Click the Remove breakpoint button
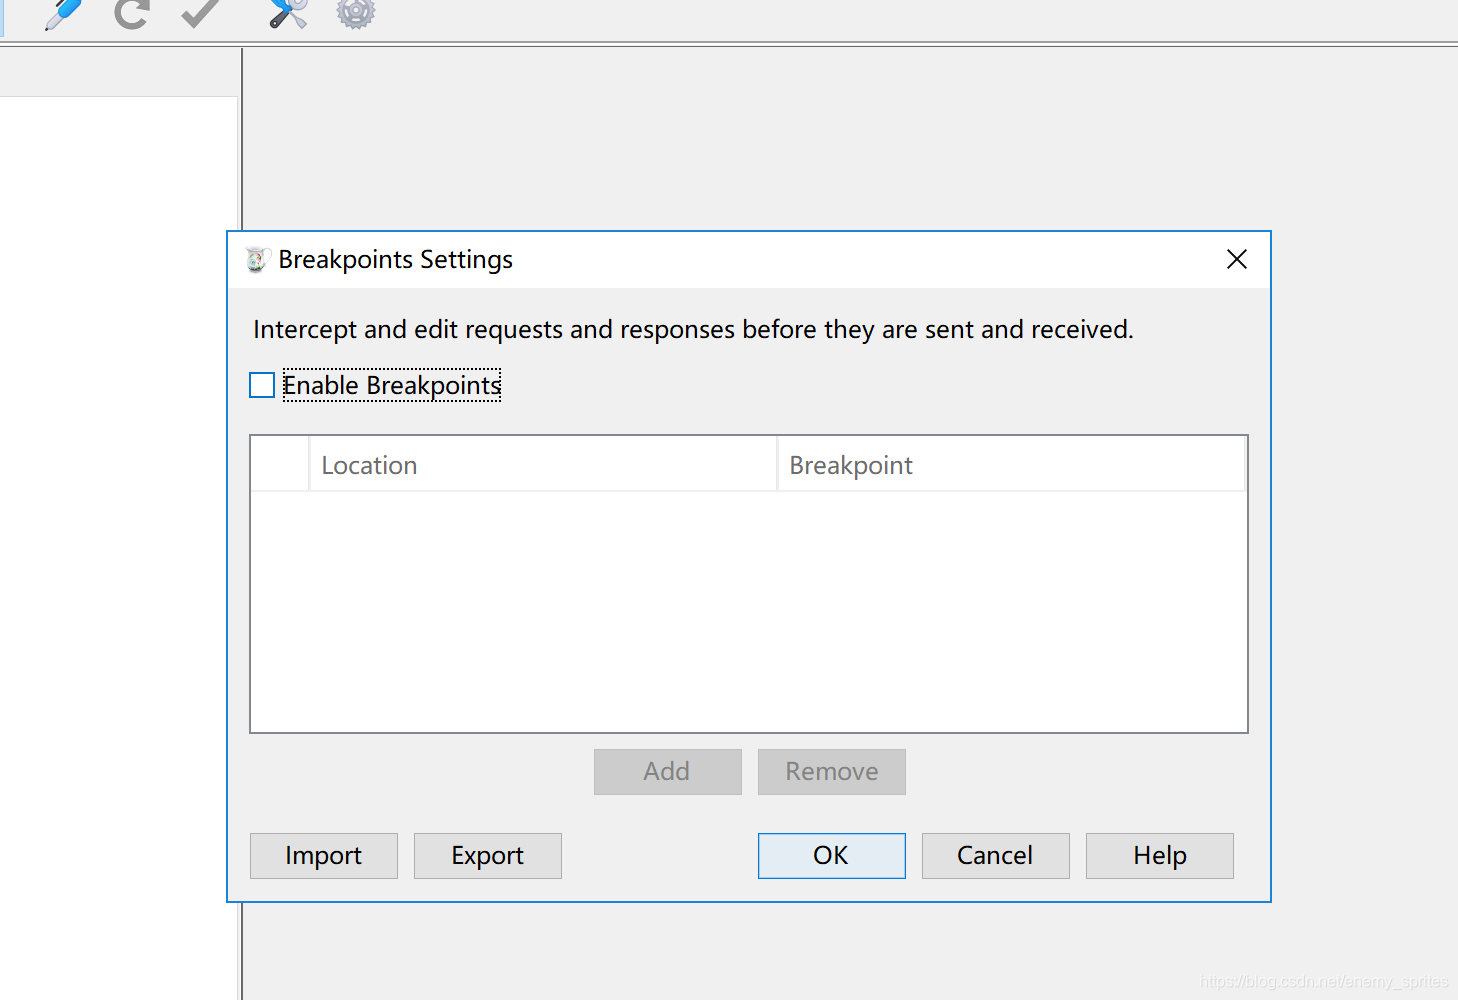This screenshot has width=1458, height=1000. (x=832, y=772)
